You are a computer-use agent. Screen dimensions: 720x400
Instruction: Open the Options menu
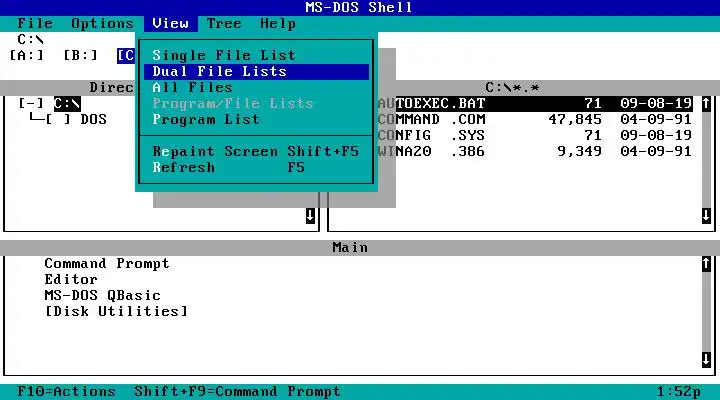click(102, 23)
